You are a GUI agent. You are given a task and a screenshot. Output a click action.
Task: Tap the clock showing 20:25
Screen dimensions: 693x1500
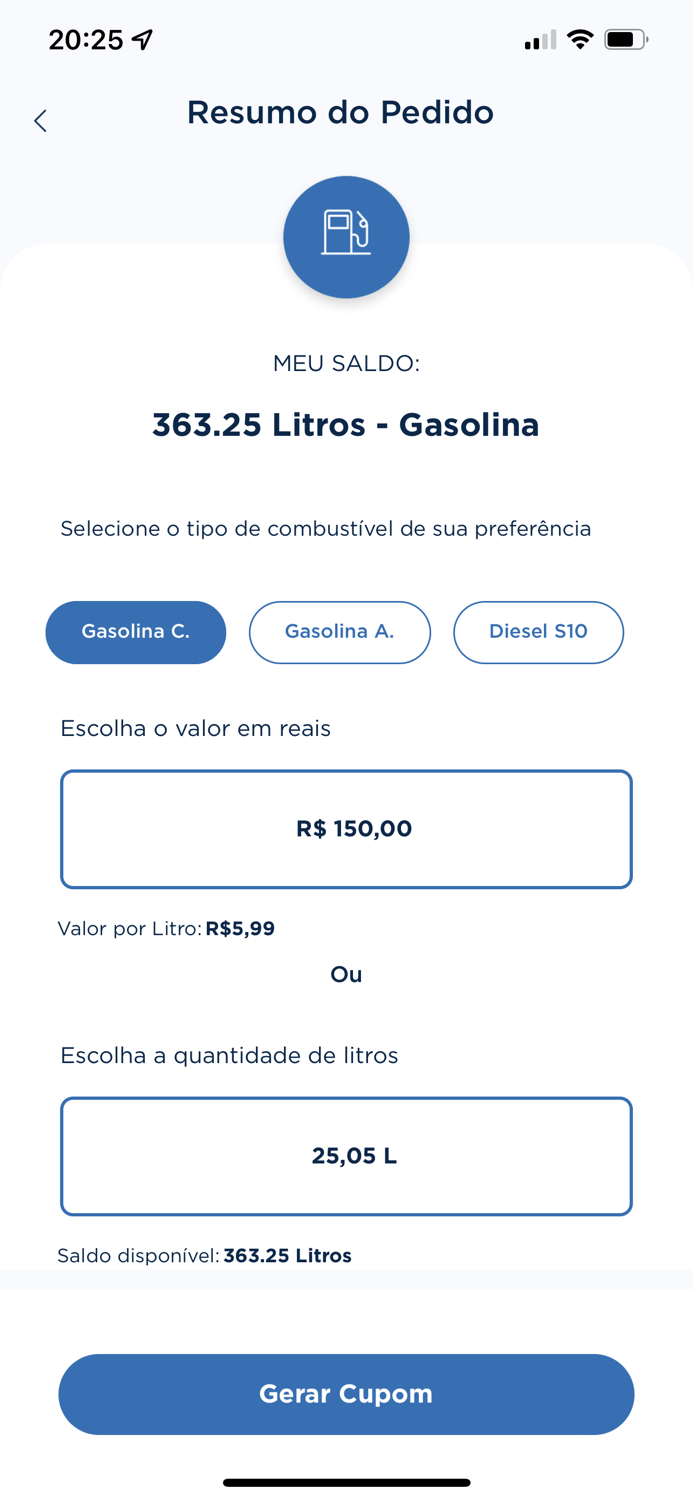pos(88,38)
